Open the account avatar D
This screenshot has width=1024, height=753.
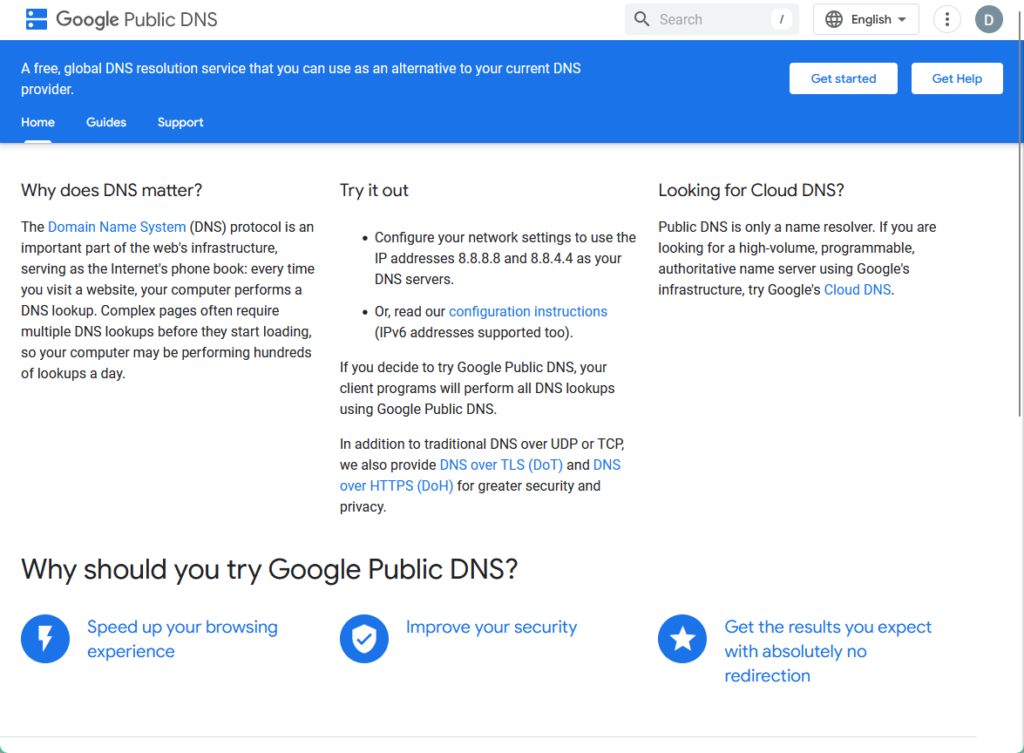[x=989, y=20]
